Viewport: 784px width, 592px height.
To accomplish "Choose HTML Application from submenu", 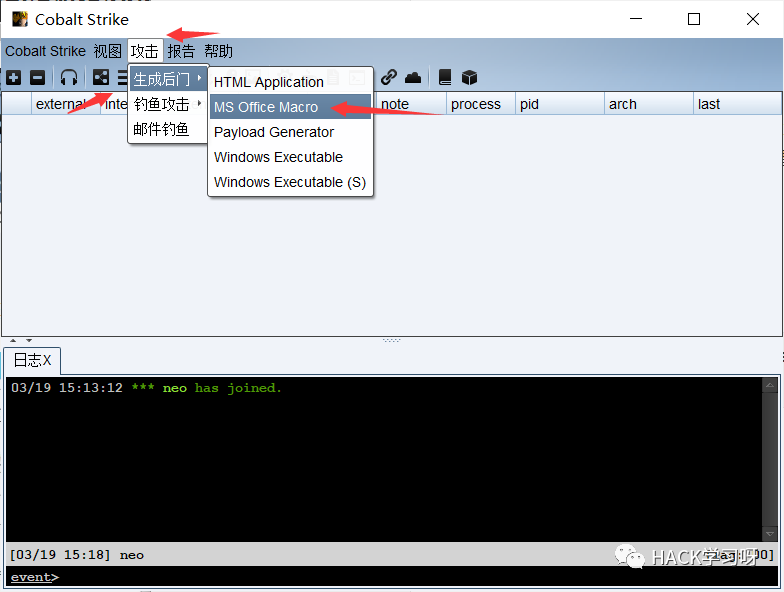I will (290, 82).
